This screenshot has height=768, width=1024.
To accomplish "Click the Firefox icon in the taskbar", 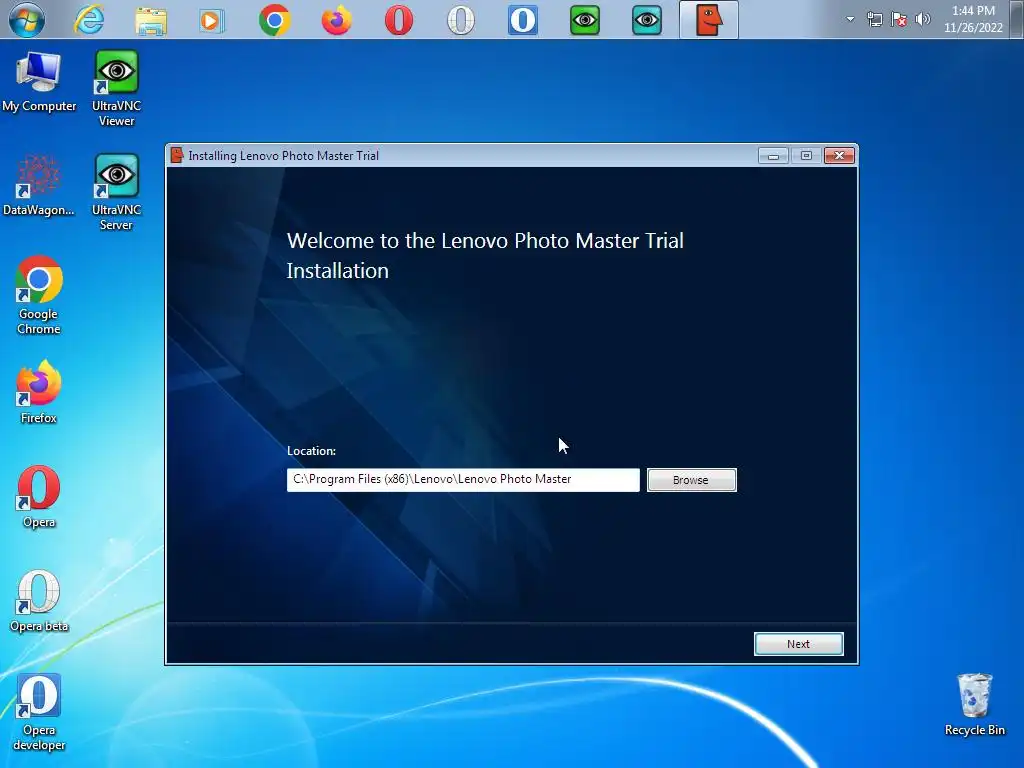I will coord(337,20).
